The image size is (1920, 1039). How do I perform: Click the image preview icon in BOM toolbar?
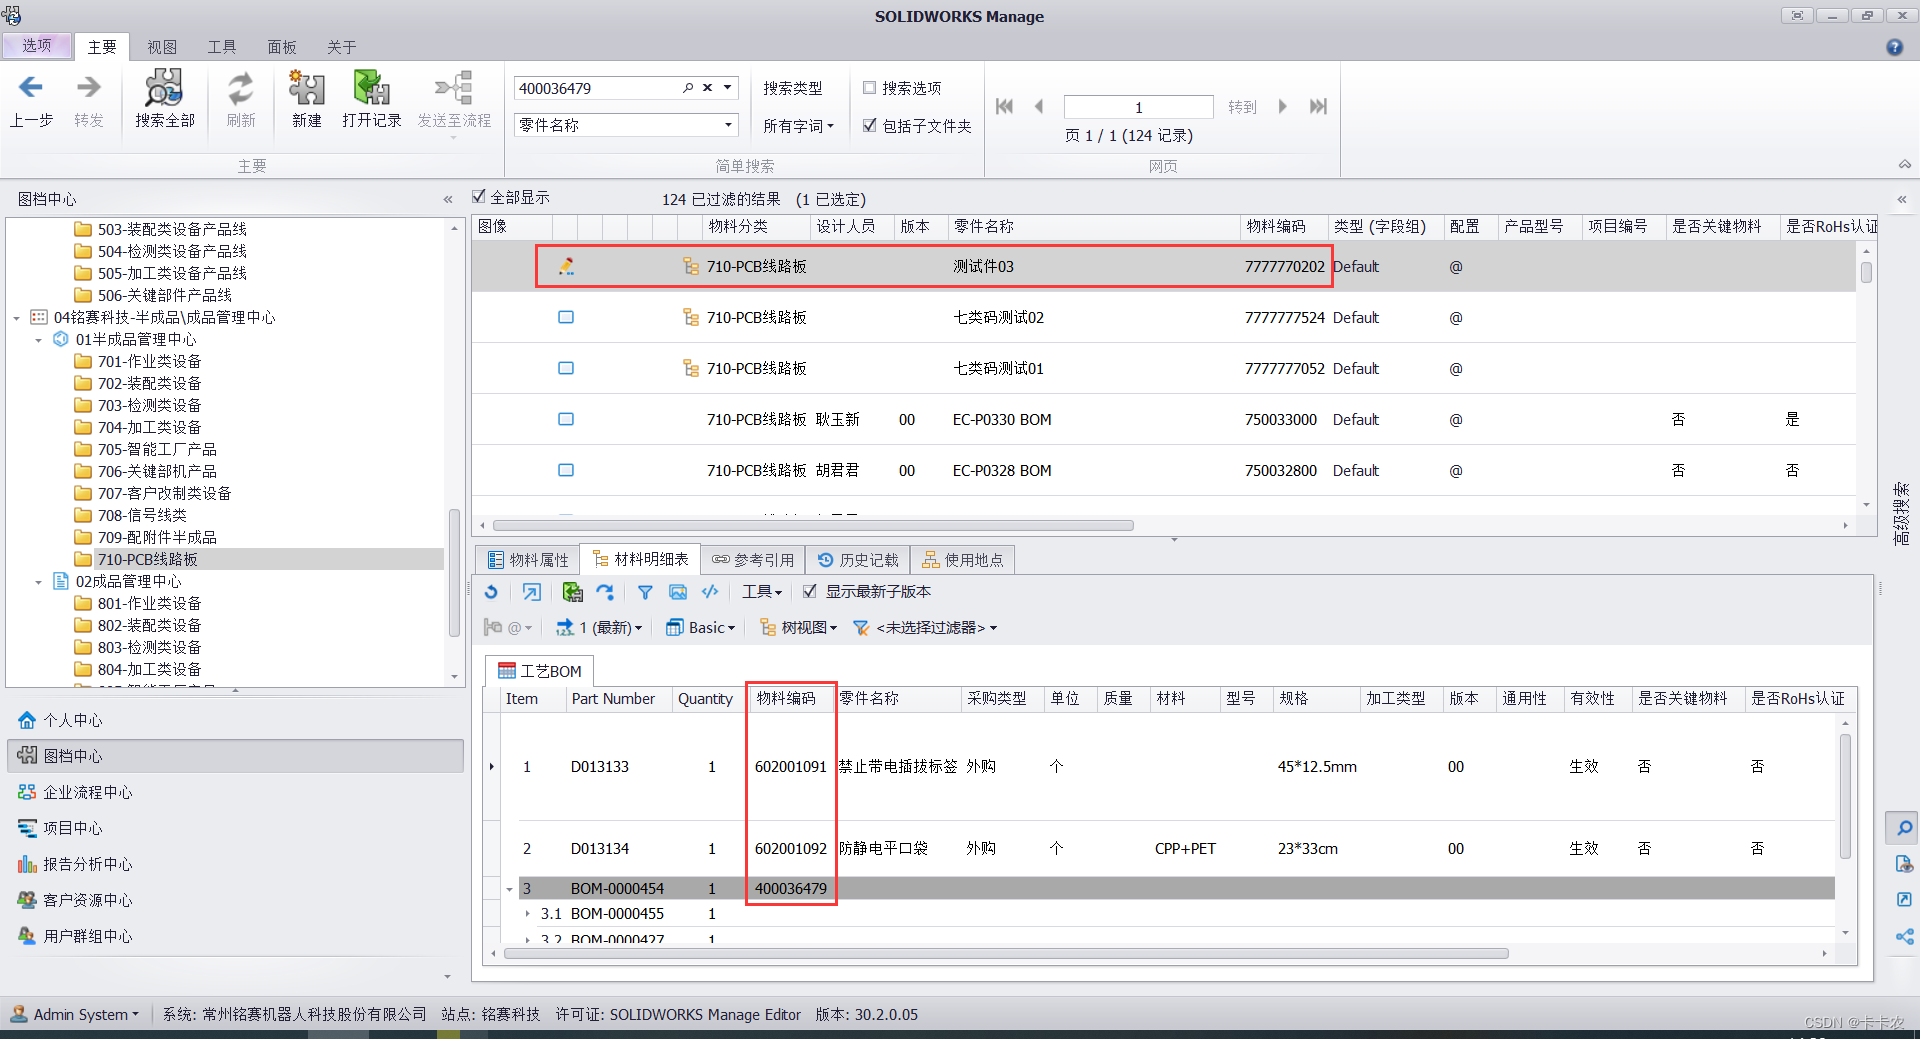(678, 592)
